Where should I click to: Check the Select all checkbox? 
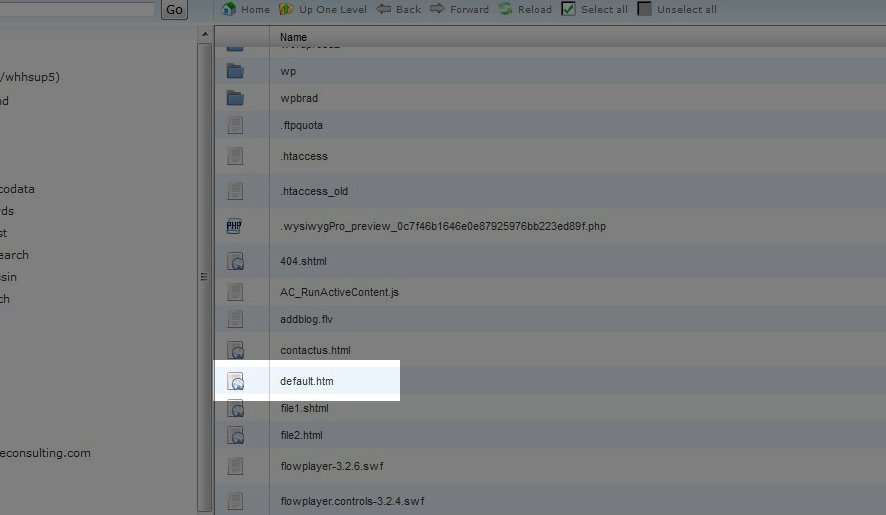click(x=569, y=9)
